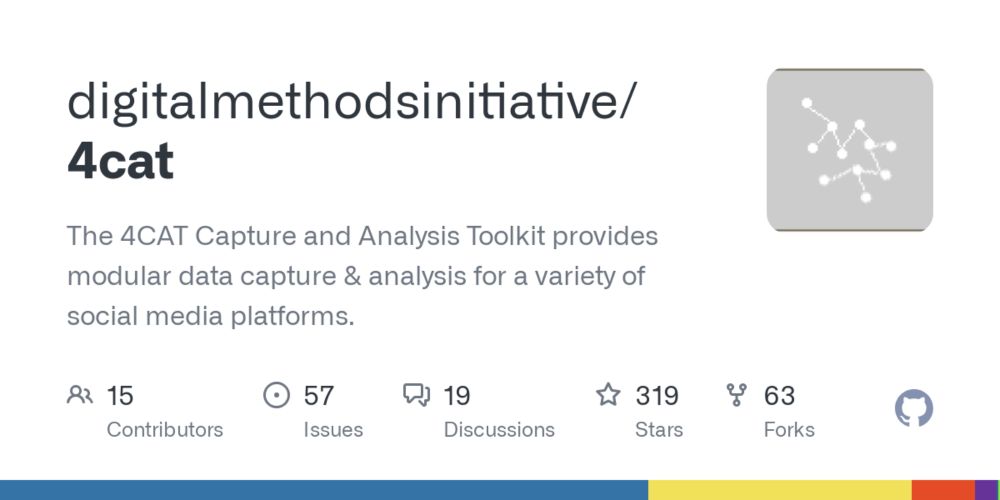1000x500 pixels.
Task: Click the repository description text
Action: click(x=362, y=276)
